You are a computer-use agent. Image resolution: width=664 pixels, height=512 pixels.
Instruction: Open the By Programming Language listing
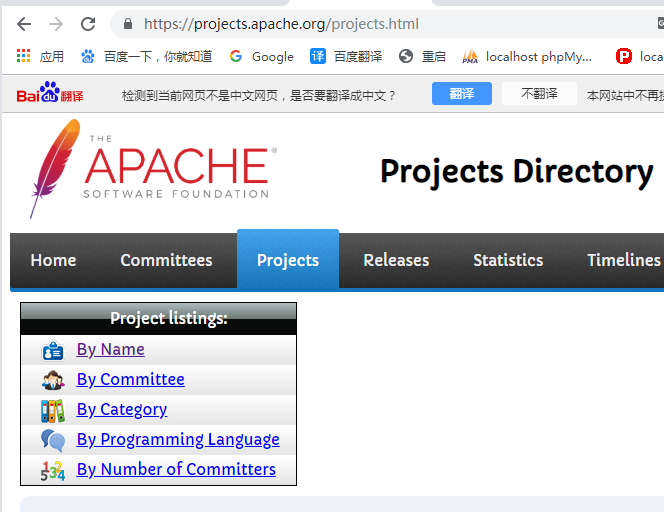[x=178, y=440]
